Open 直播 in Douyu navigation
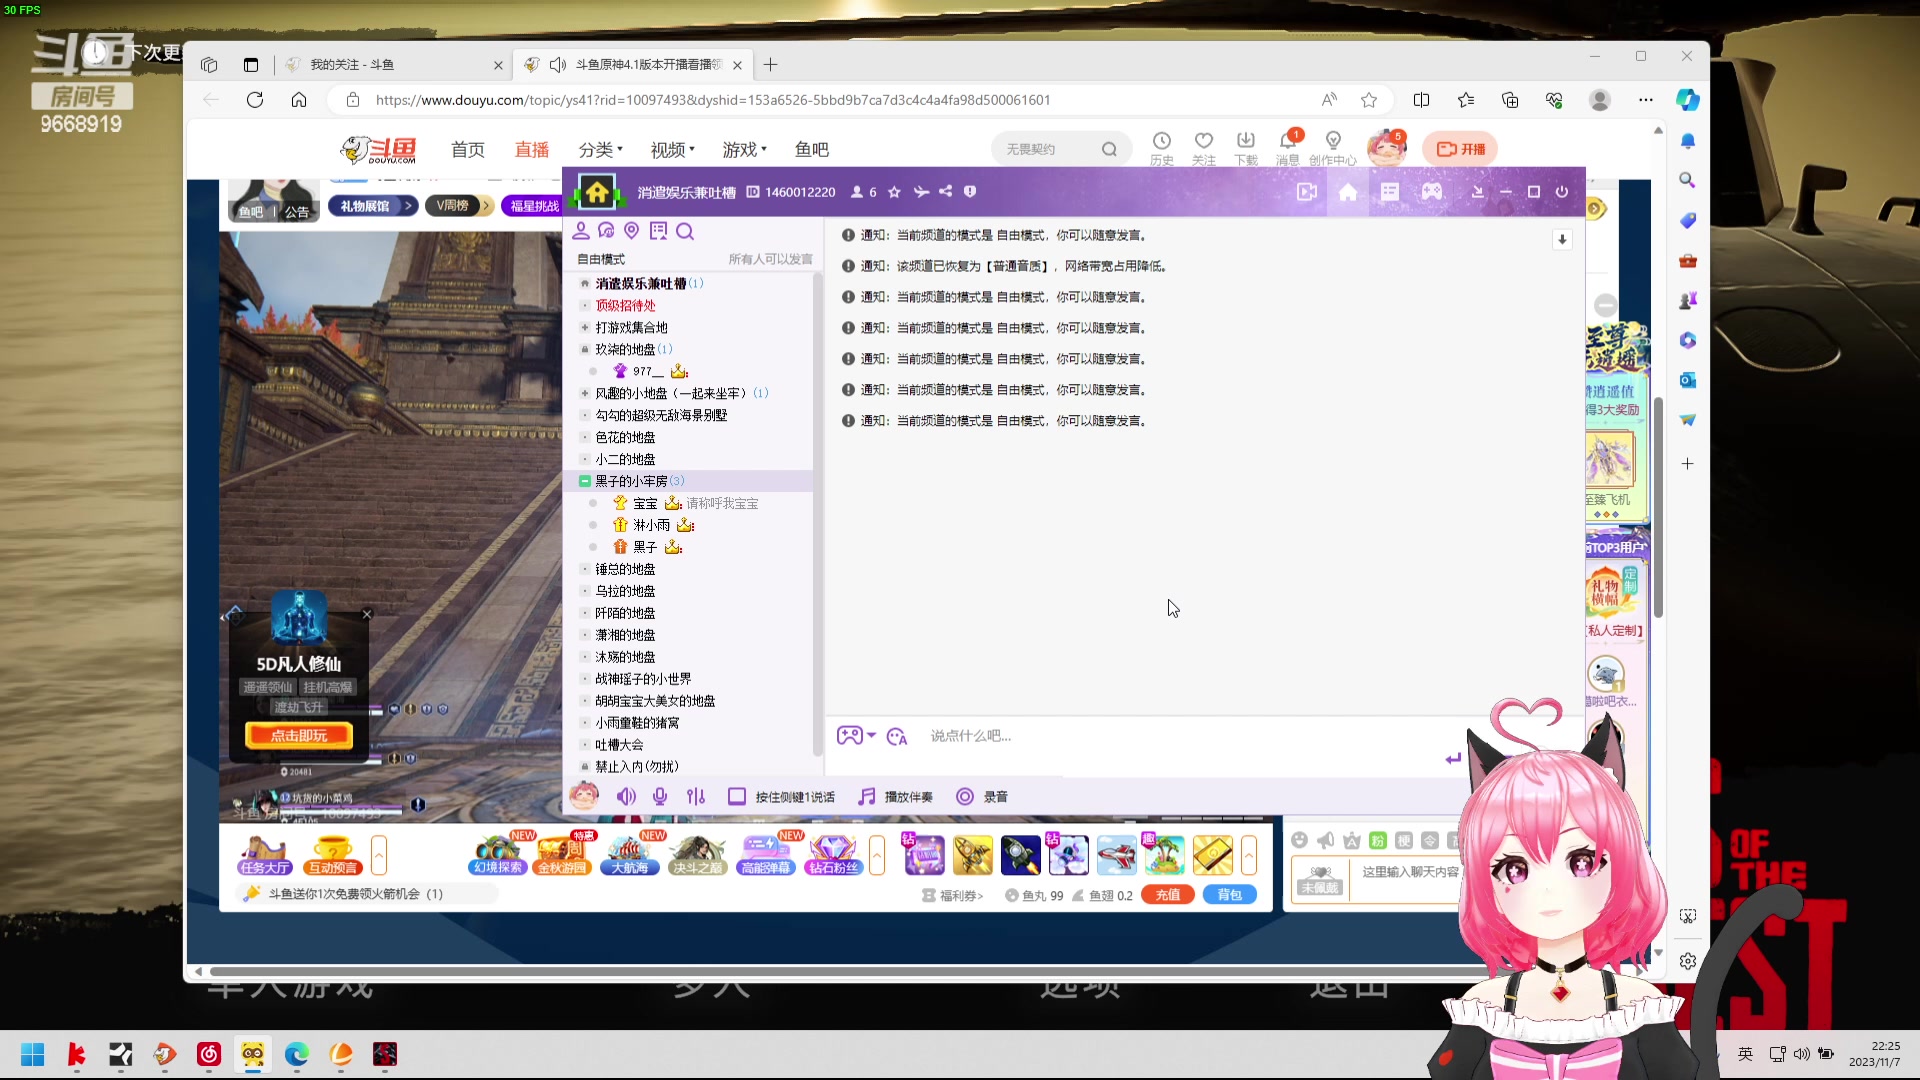 tap(532, 150)
